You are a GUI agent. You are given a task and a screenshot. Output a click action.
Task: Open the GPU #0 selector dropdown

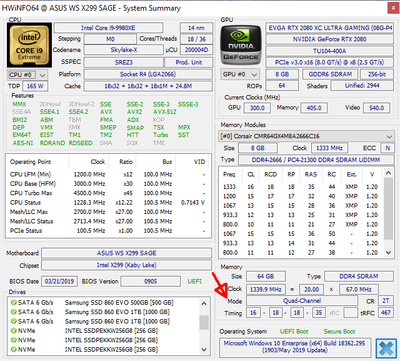click(240, 74)
